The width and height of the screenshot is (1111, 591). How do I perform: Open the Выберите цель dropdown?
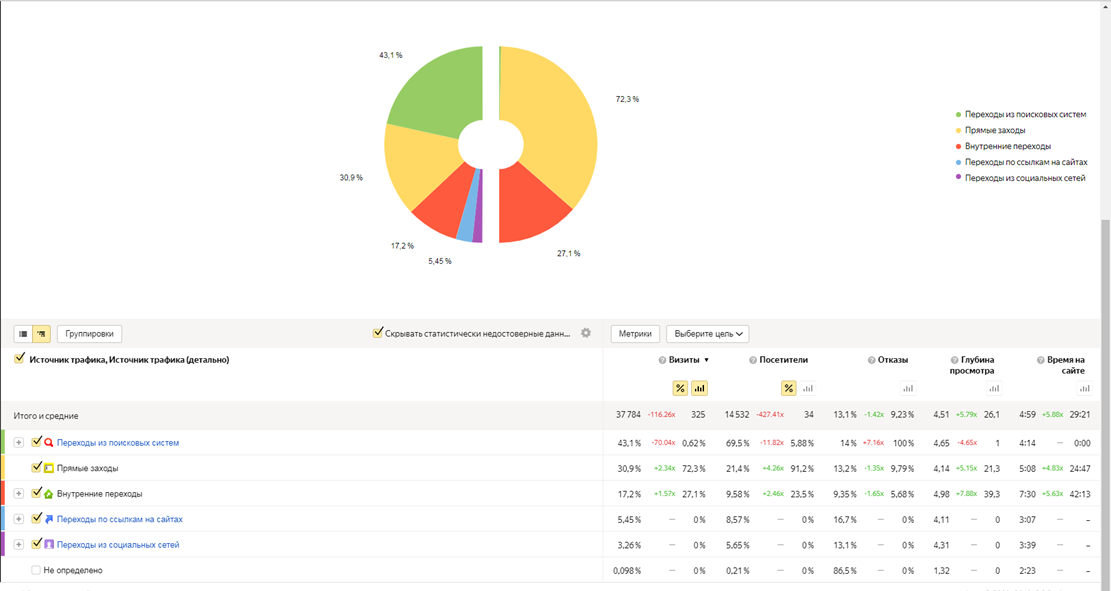point(707,334)
